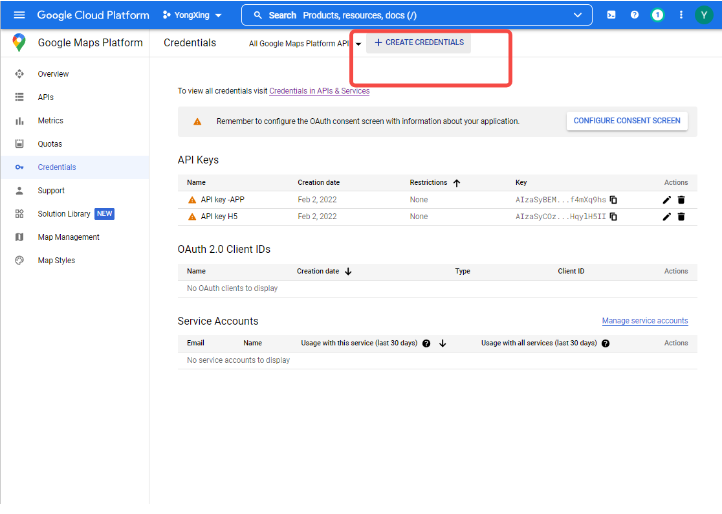This screenshot has width=722, height=514.
Task: Open help for usage with all services
Action: tap(606, 344)
